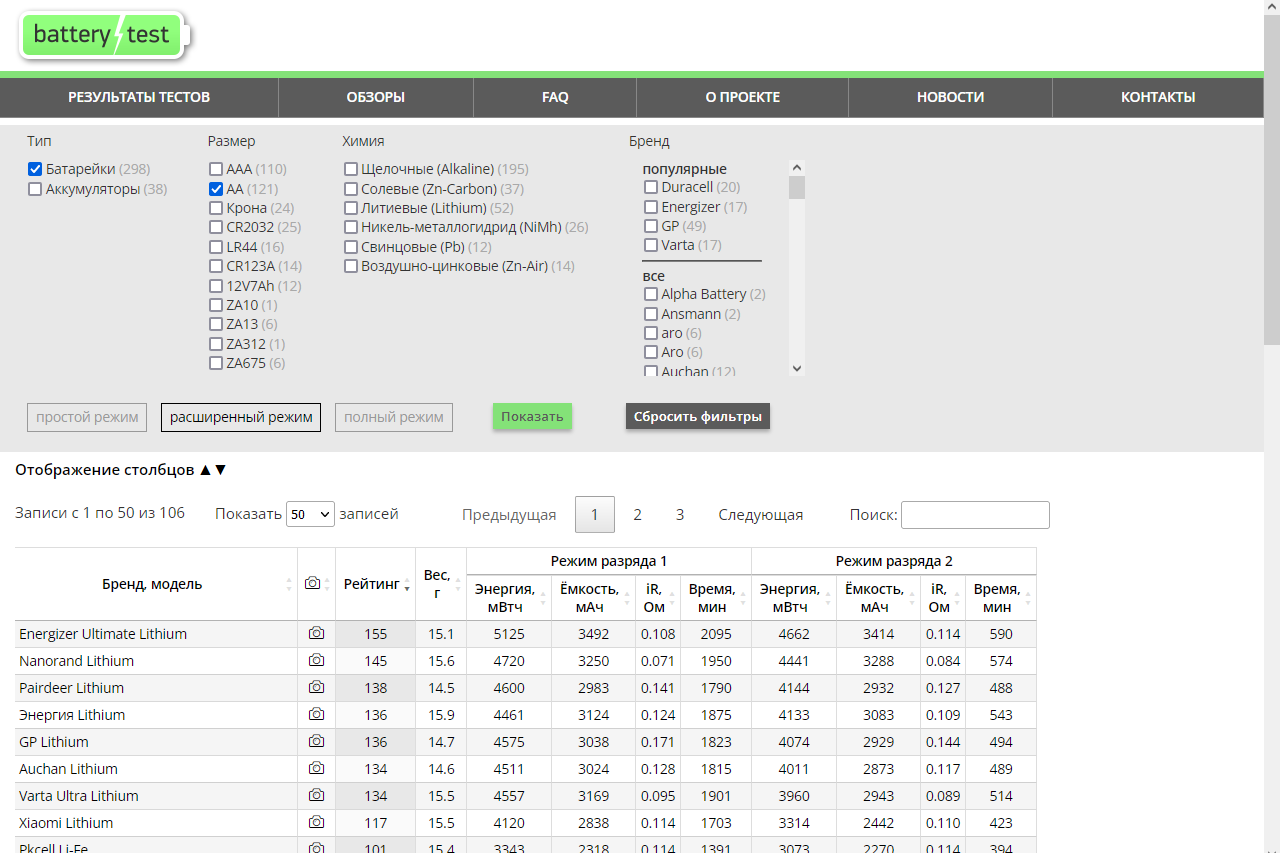Image resolution: width=1280 pixels, height=853 pixels.
Task: Sort by Ёмкость under Режим разряда 1
Action: click(594, 598)
